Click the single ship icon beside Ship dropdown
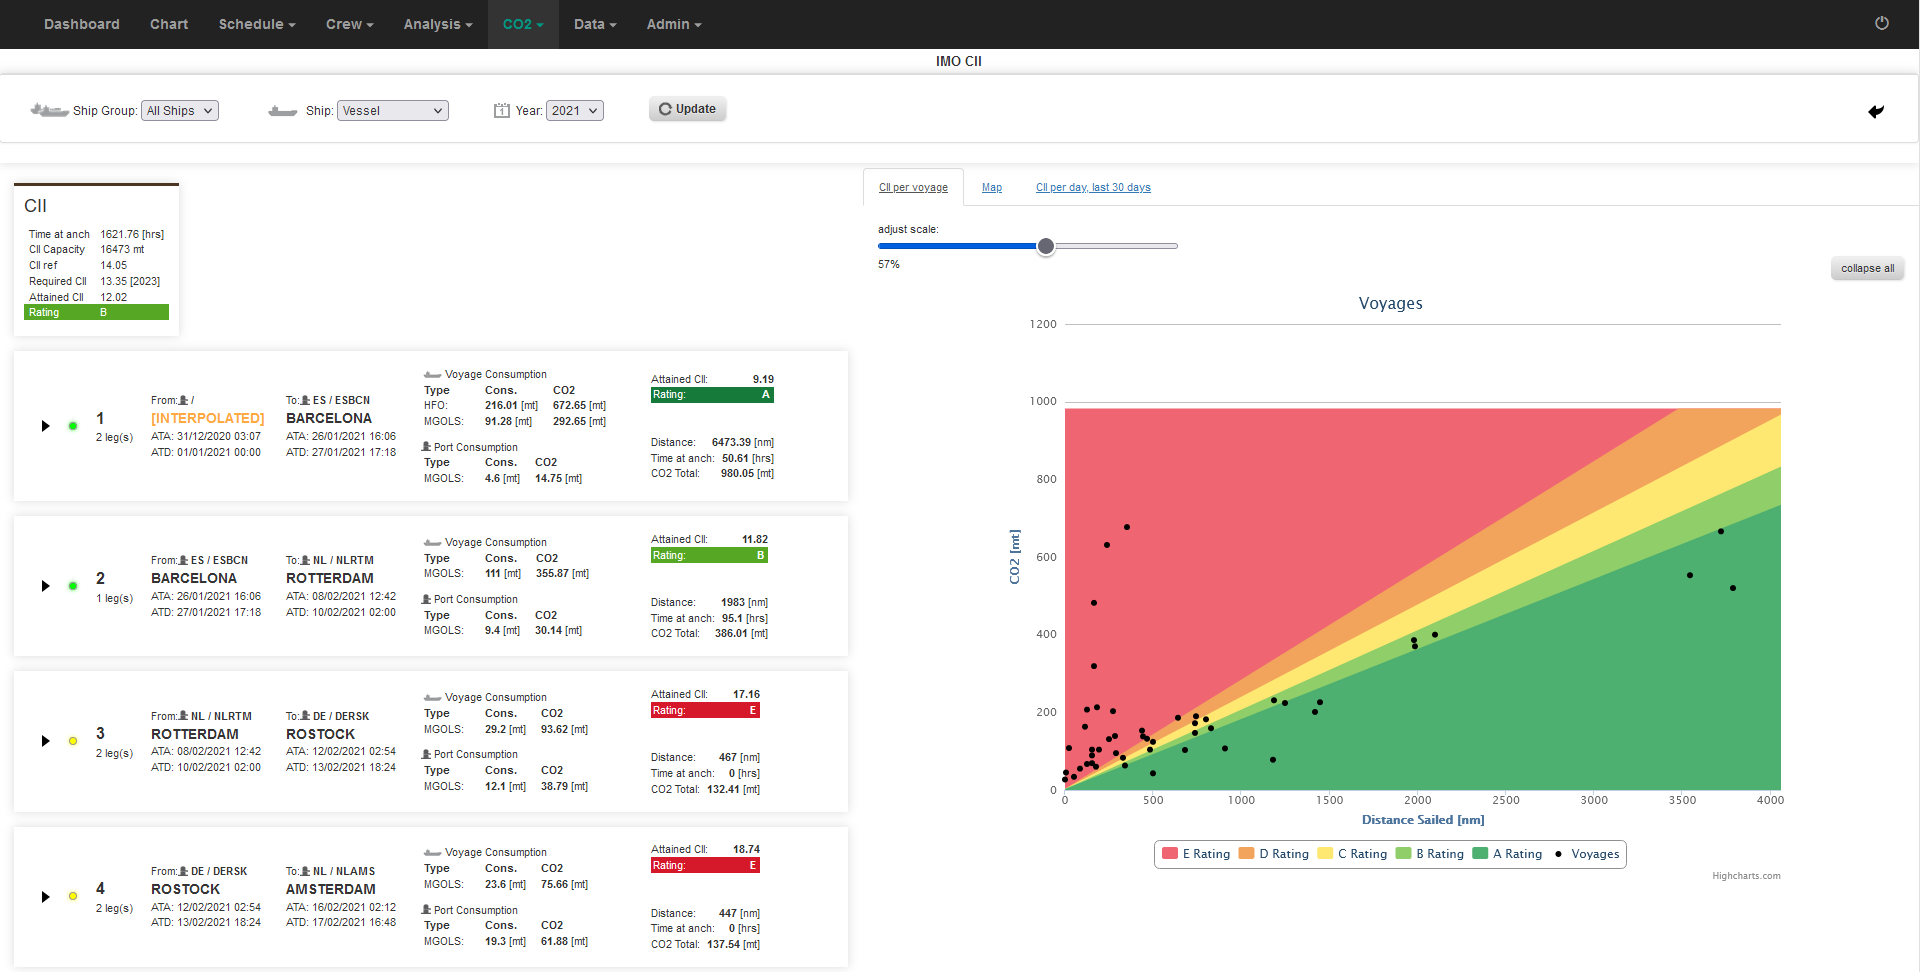 (x=282, y=110)
